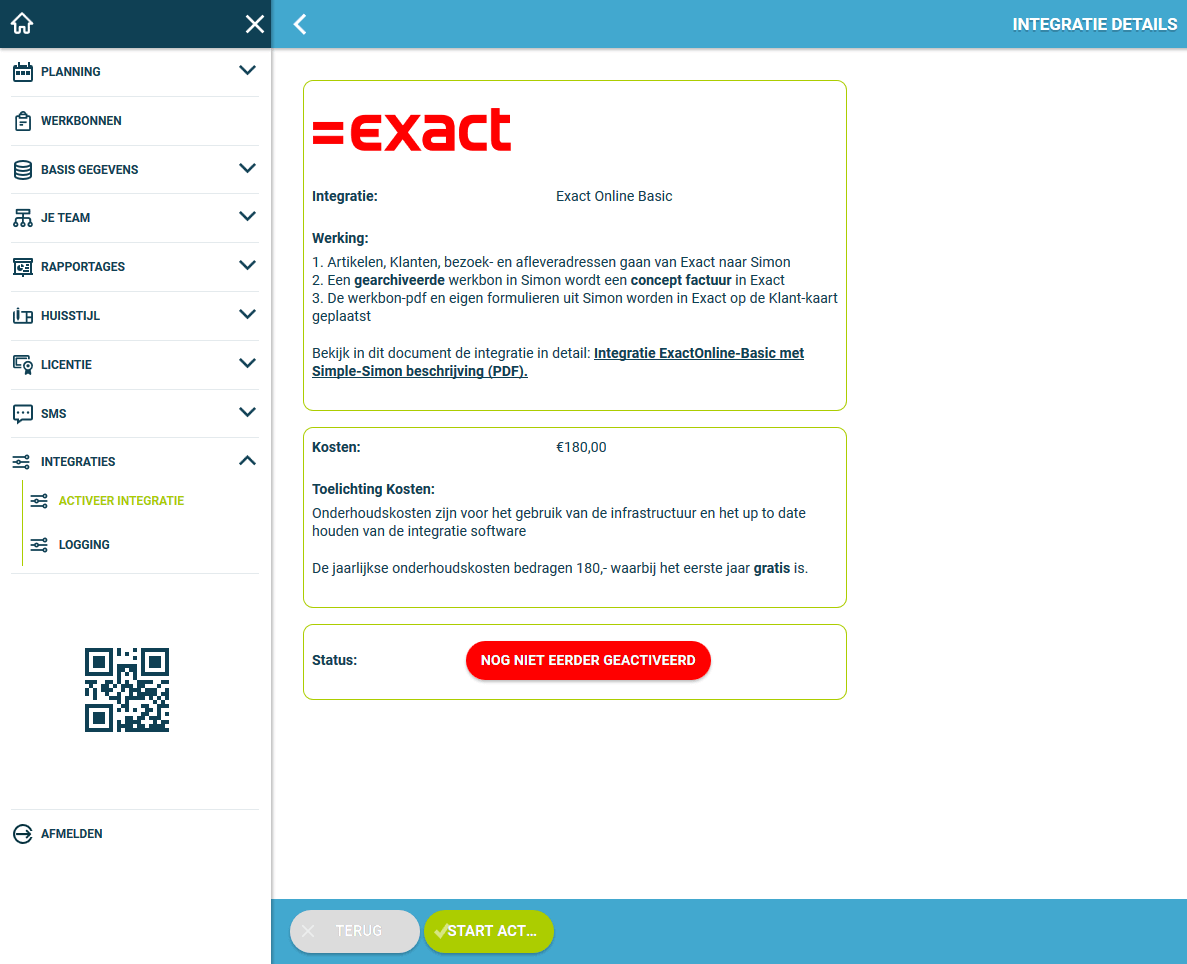
Task: Expand the Je Team chevron
Action: (x=247, y=217)
